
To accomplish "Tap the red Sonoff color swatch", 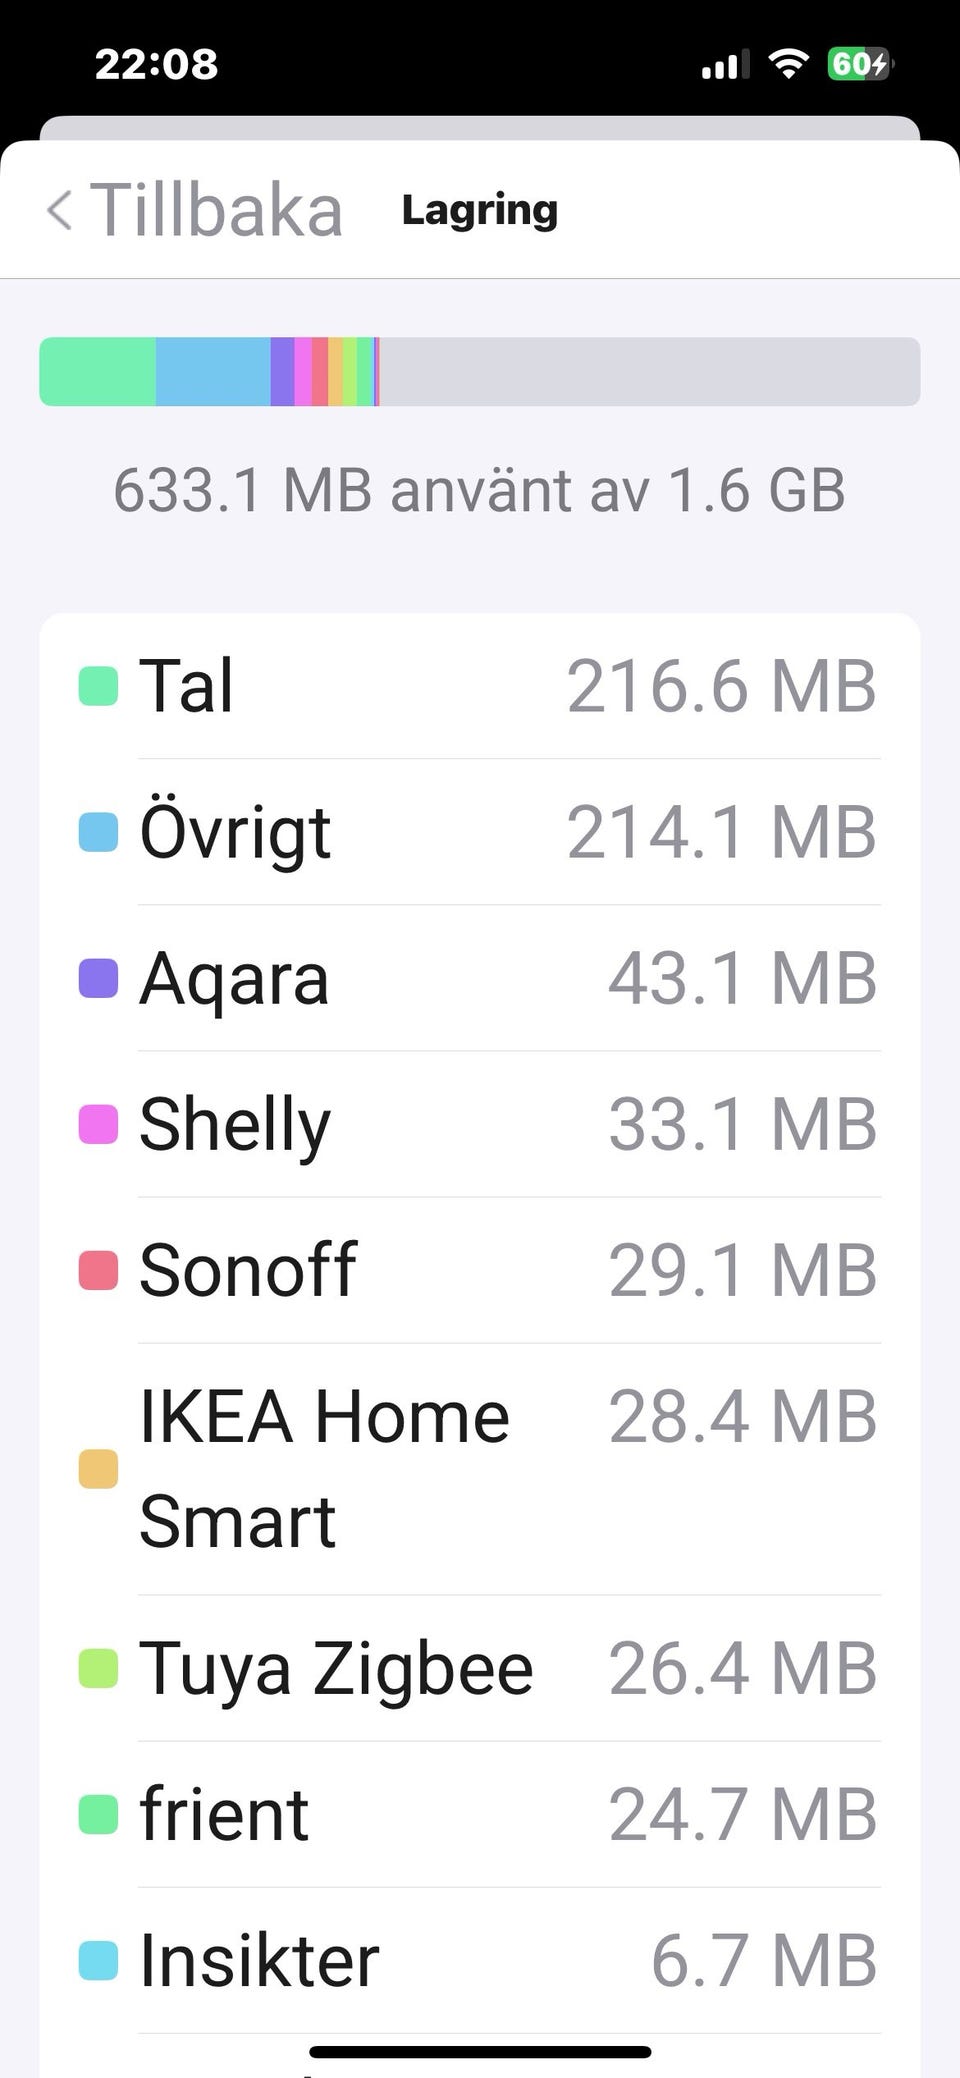I will (98, 1270).
